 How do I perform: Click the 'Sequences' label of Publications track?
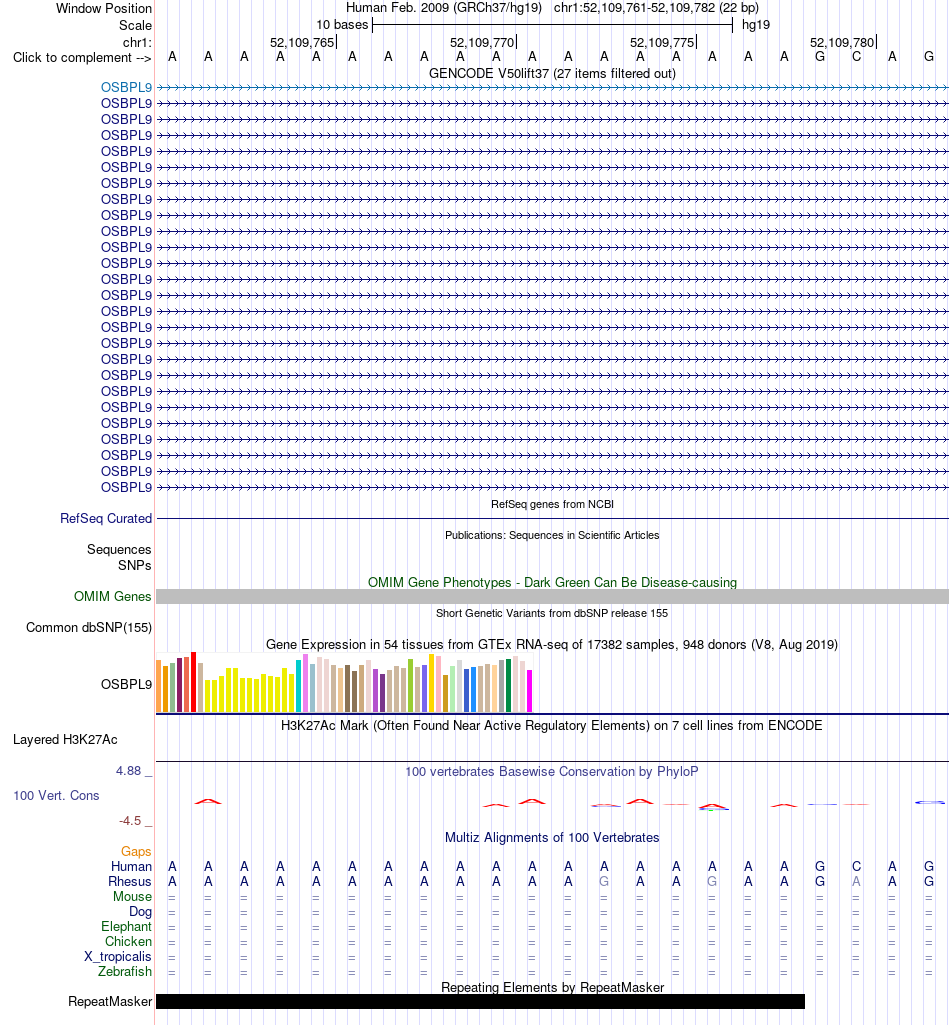tap(119, 550)
